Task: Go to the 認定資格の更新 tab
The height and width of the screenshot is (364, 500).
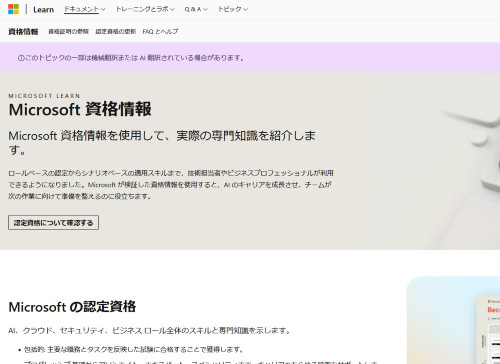Action: [116, 31]
